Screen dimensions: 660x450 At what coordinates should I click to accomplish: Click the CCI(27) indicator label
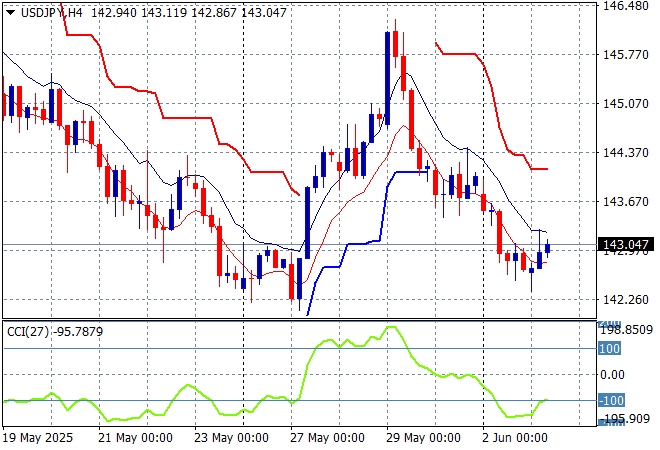[x=28, y=331]
